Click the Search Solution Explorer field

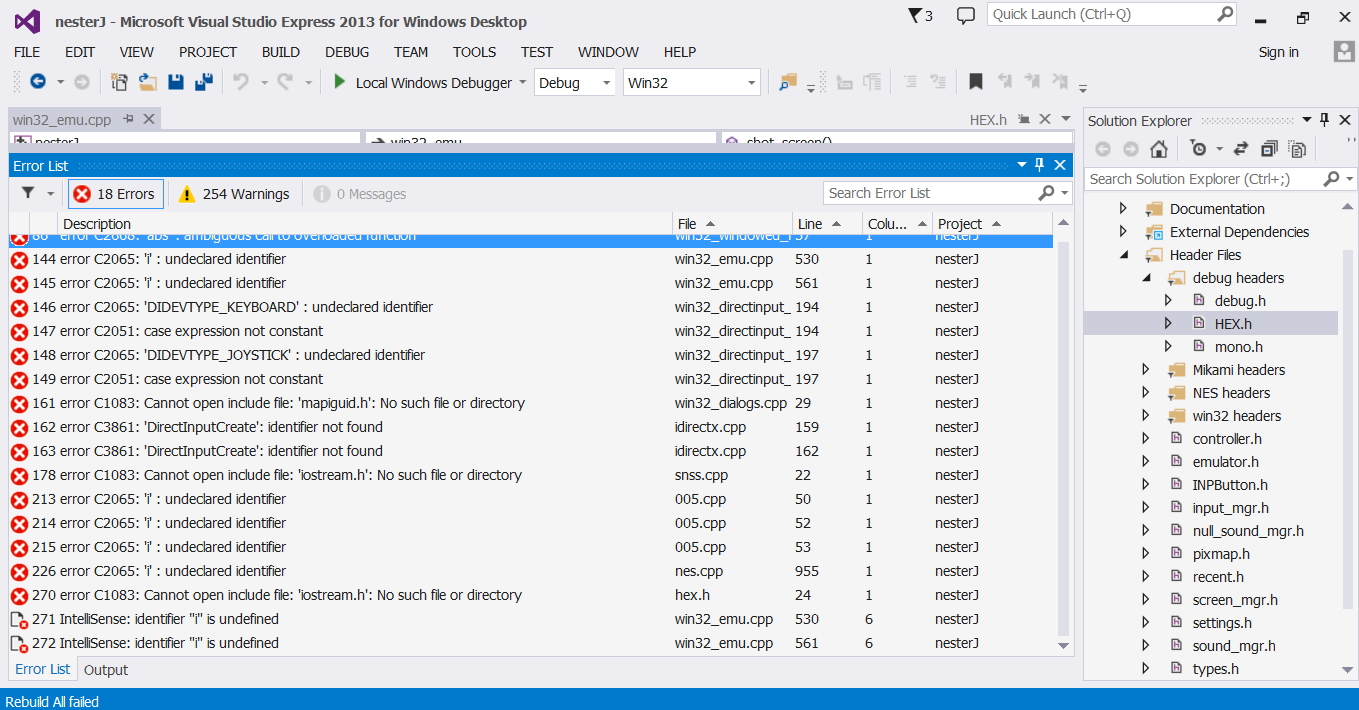(x=1203, y=179)
